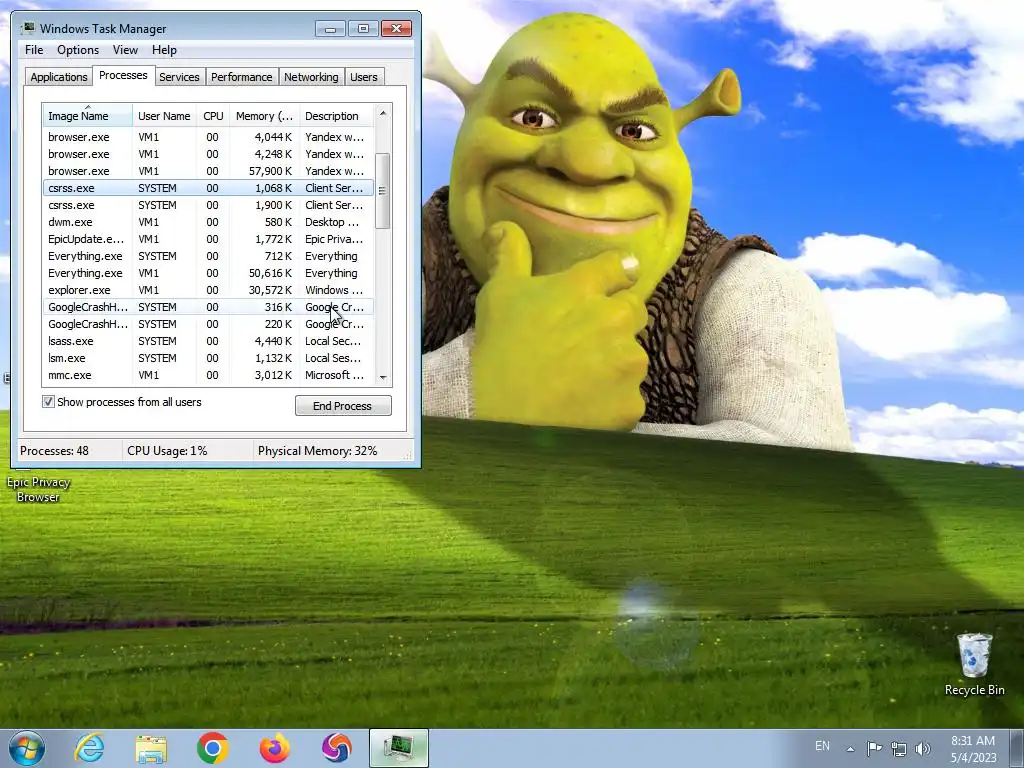
Task: Sort by Memory column header
Action: pyautogui.click(x=264, y=116)
